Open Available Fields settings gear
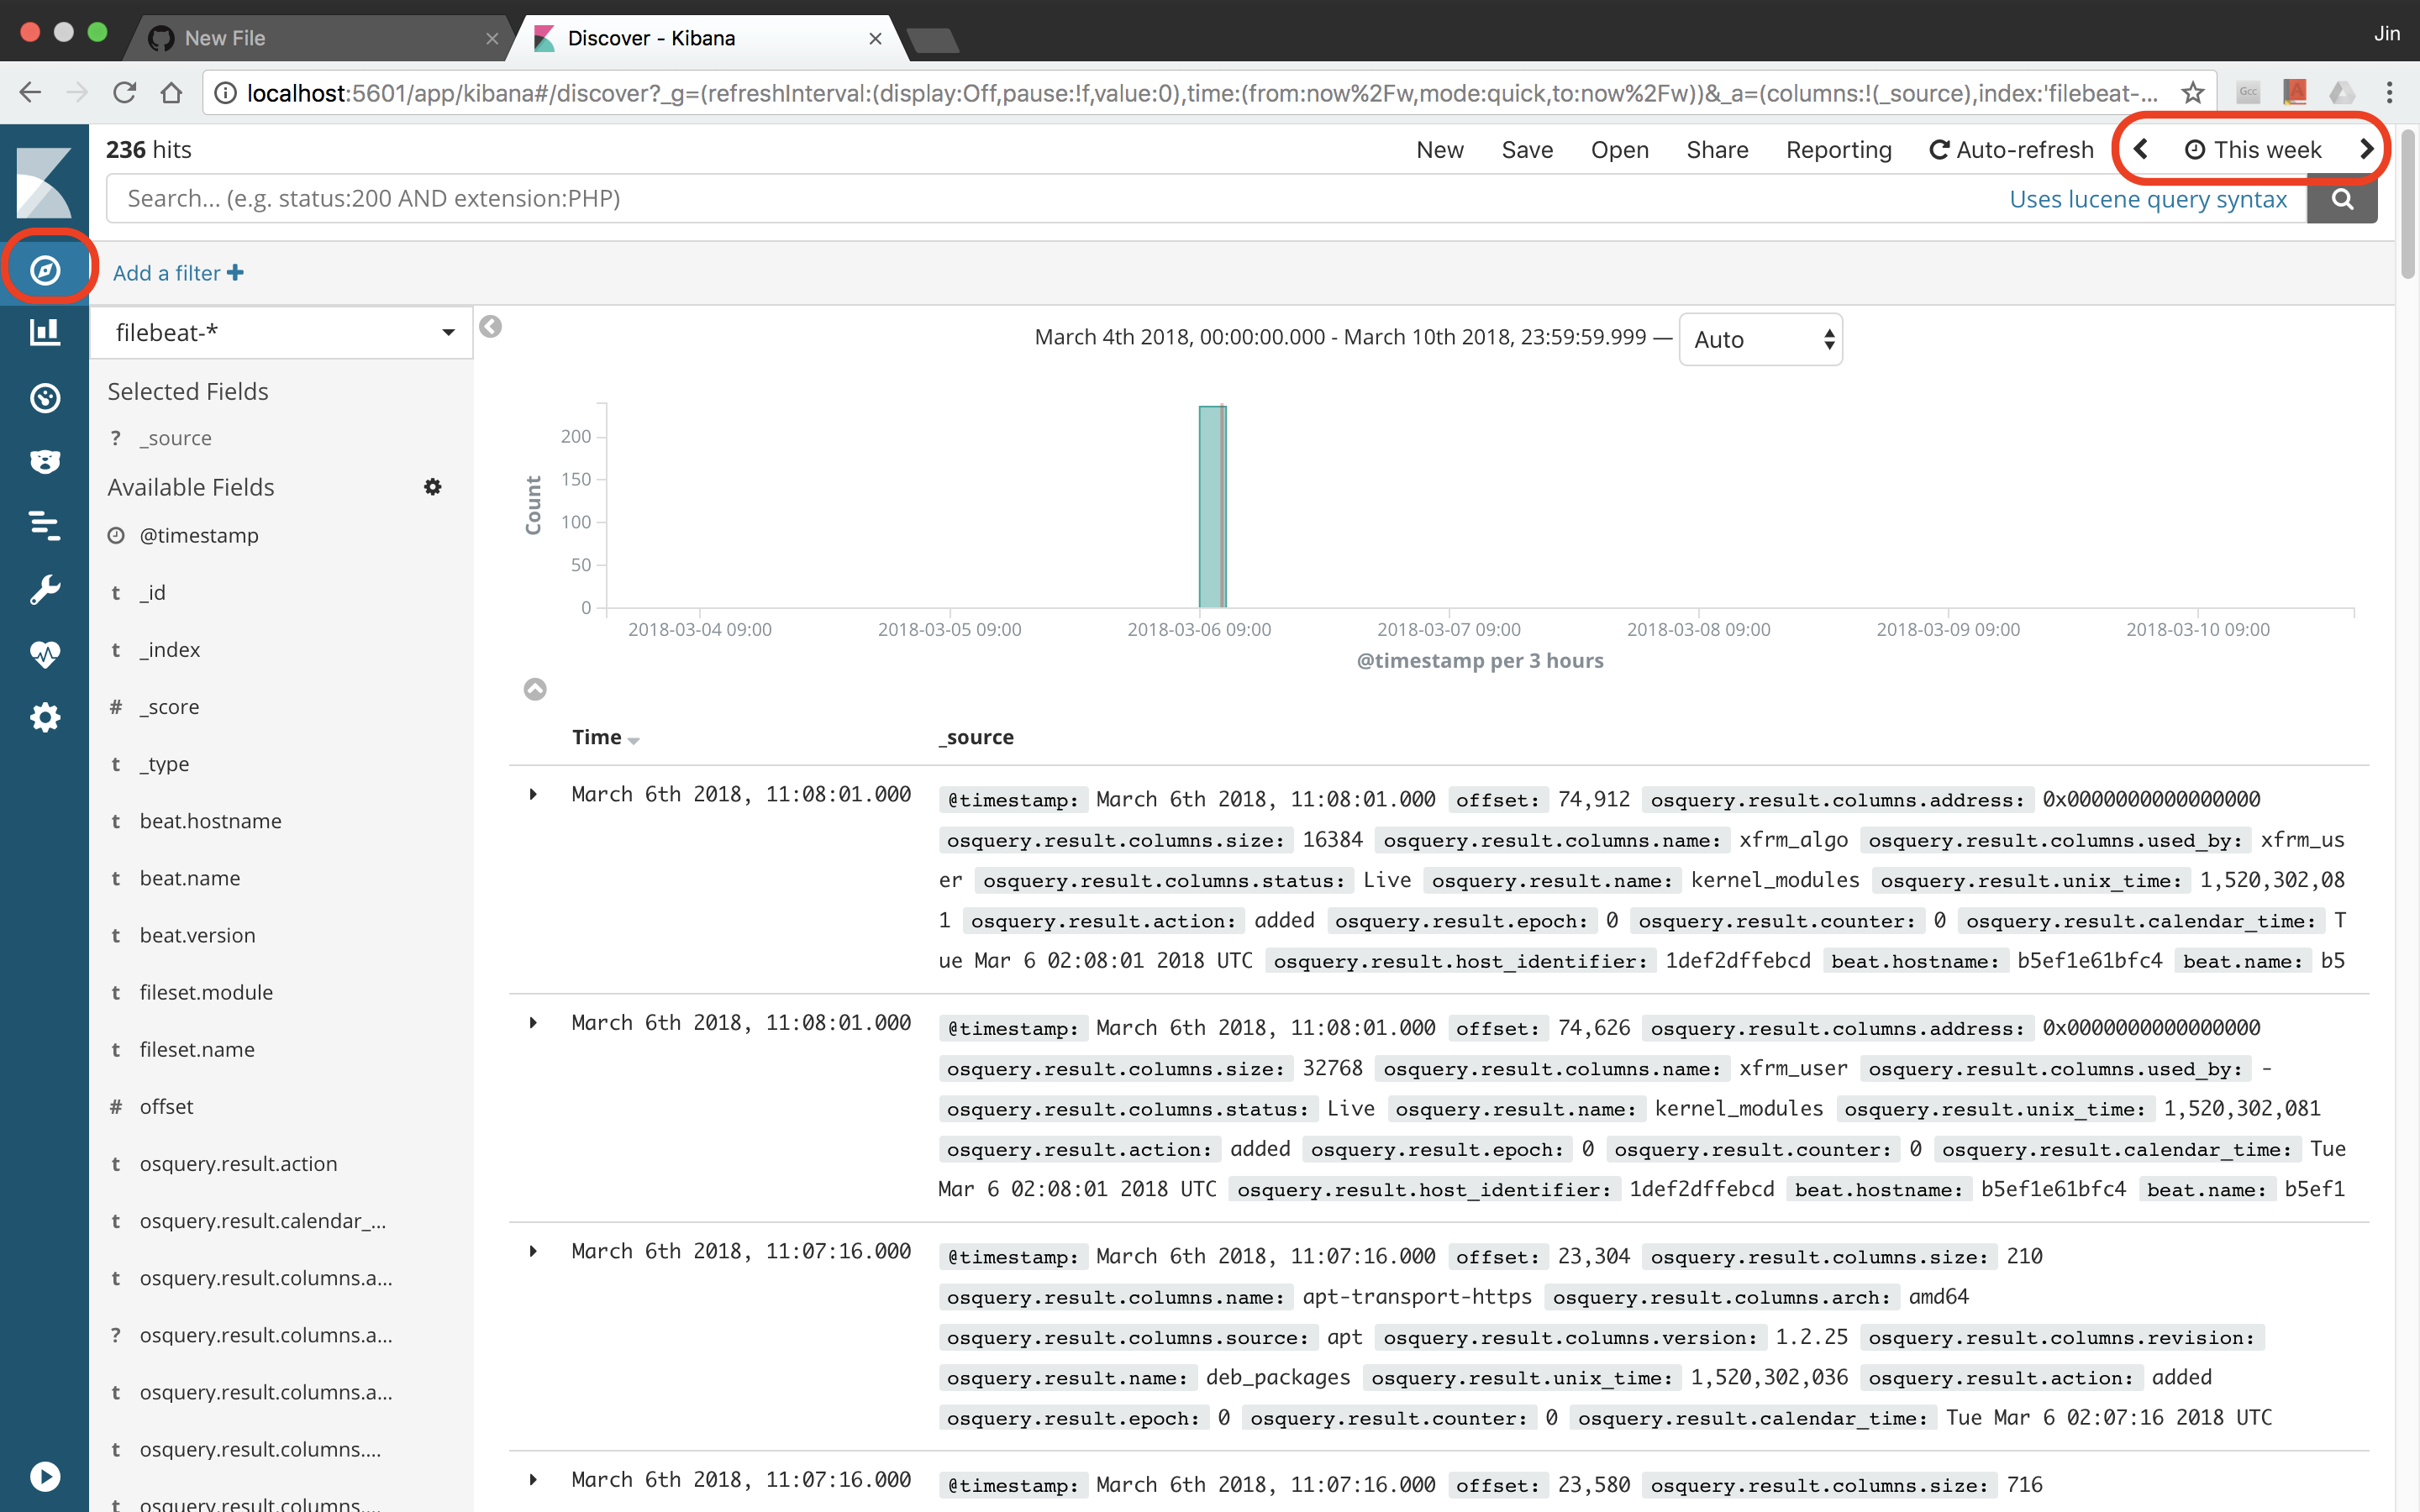 click(x=432, y=487)
